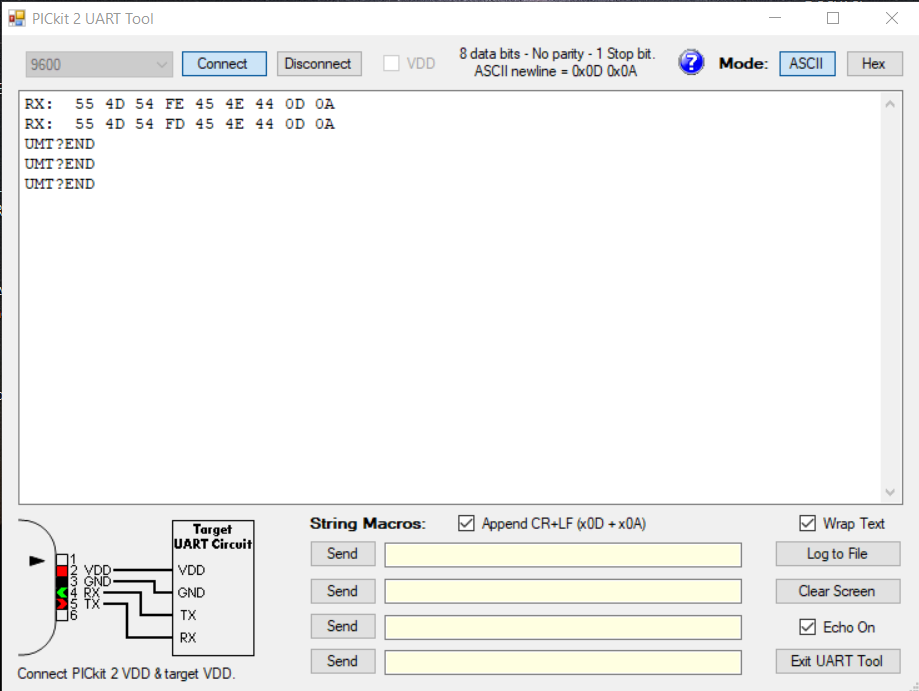Screen dimensions: 919x691
Task: Click the fourth string macro Send button
Action: point(343,661)
